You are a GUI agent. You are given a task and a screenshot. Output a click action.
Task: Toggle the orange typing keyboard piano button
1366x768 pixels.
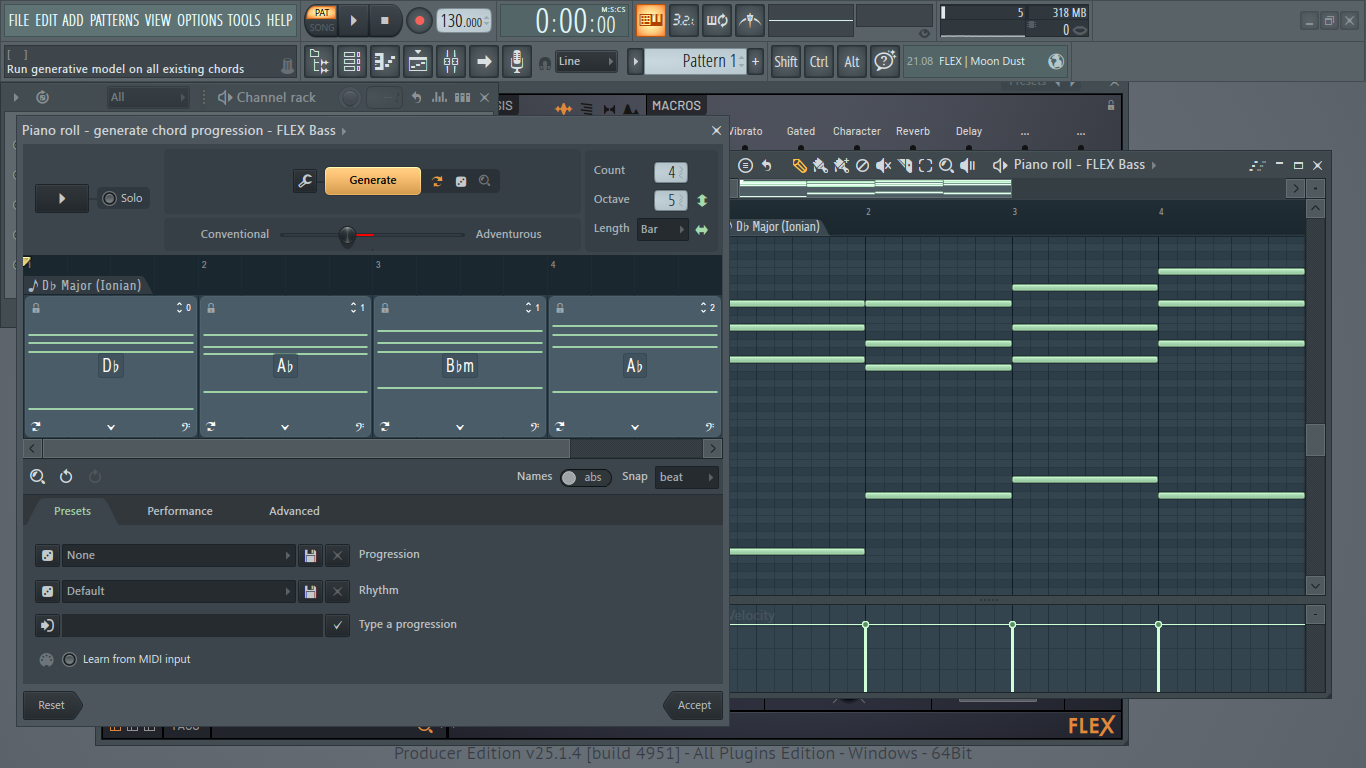coord(651,20)
